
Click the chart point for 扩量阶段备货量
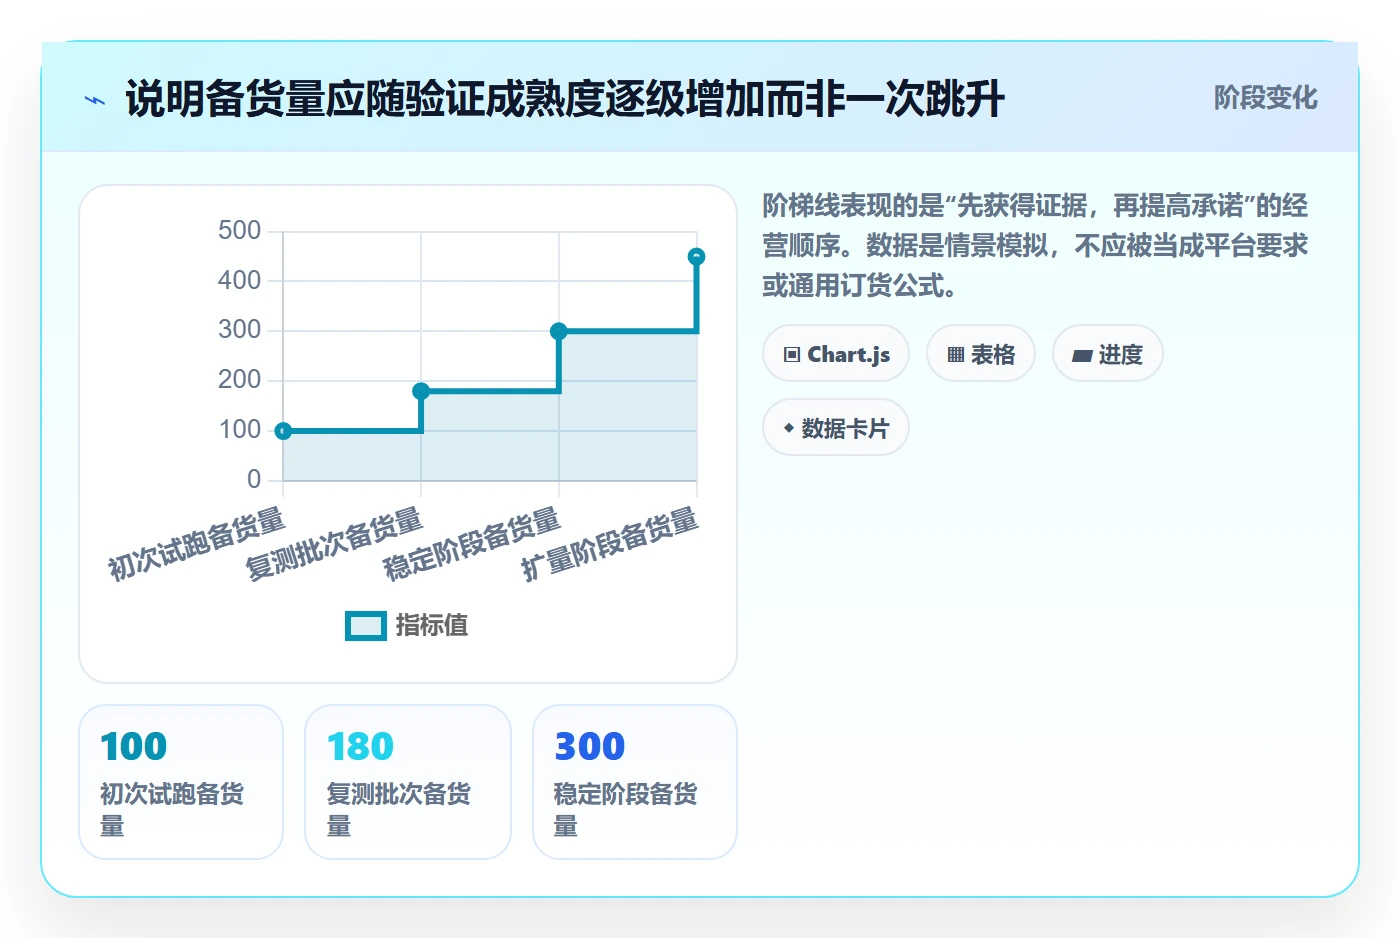(x=697, y=257)
